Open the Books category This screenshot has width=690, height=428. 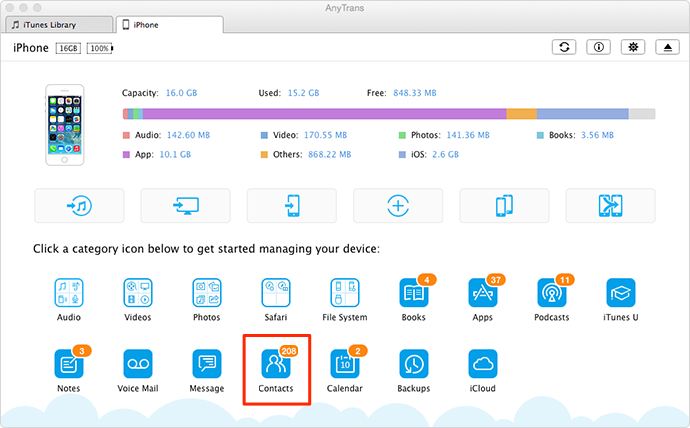[414, 293]
